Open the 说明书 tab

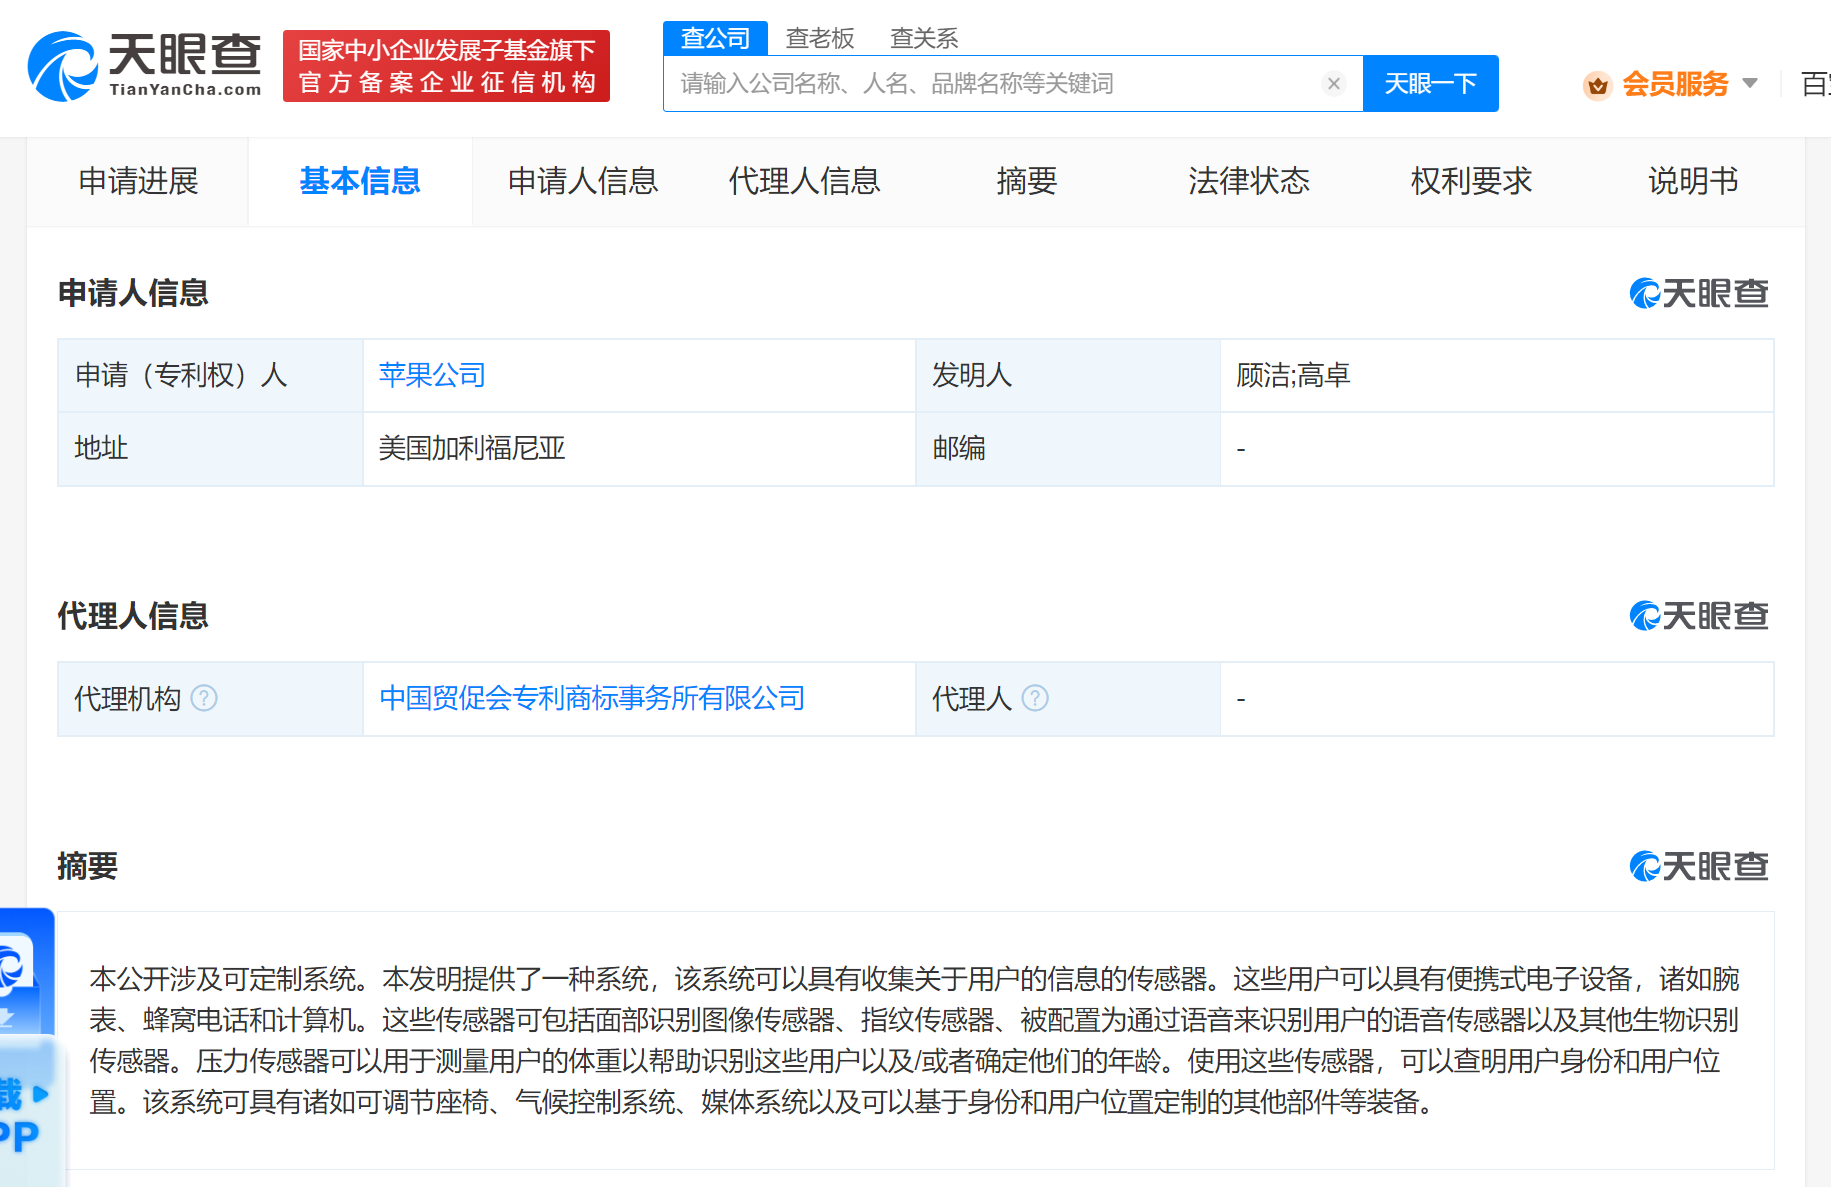[1693, 181]
